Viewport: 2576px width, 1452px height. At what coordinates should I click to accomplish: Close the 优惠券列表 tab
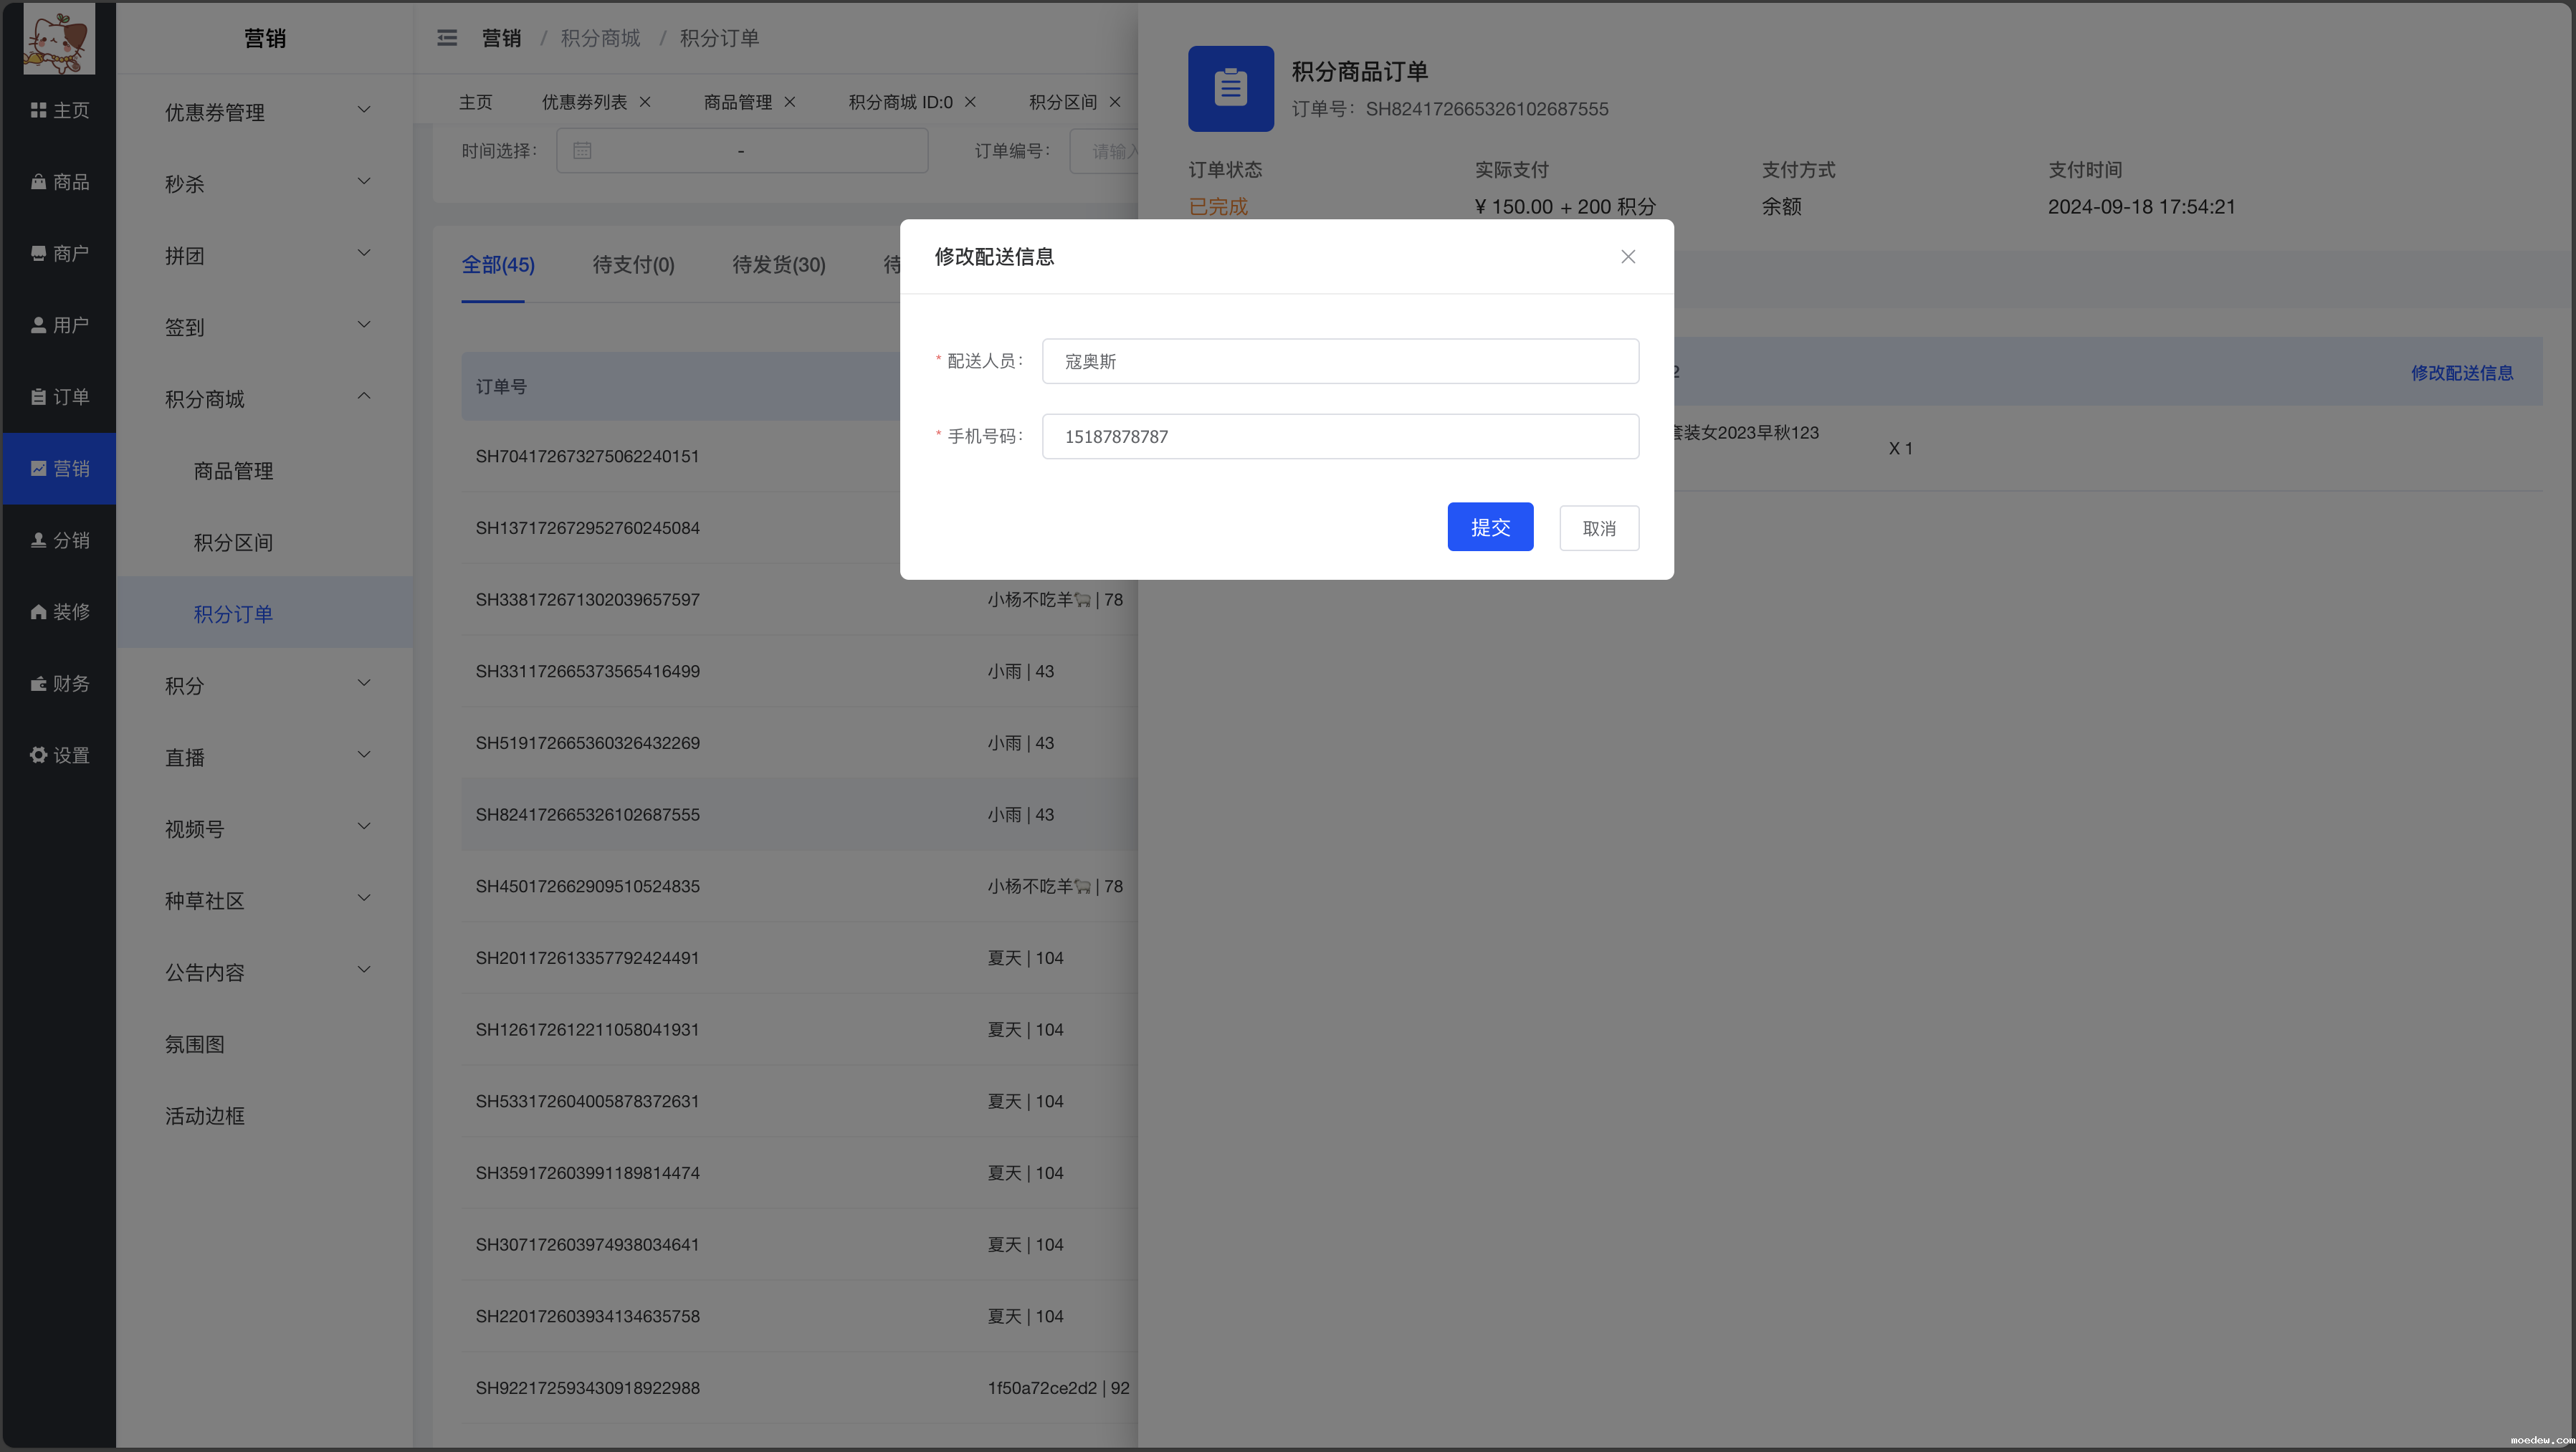645,102
